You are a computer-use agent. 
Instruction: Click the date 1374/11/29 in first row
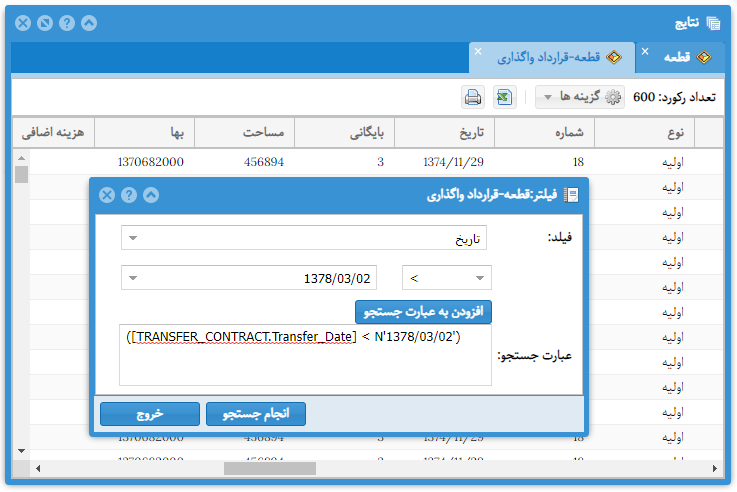tap(453, 162)
